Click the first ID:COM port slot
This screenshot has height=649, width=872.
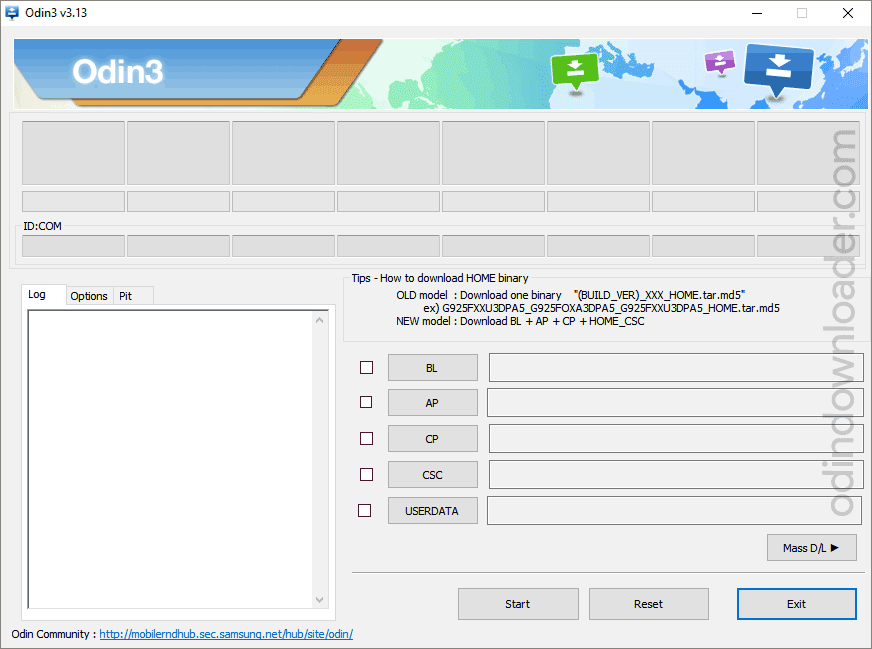[73, 246]
